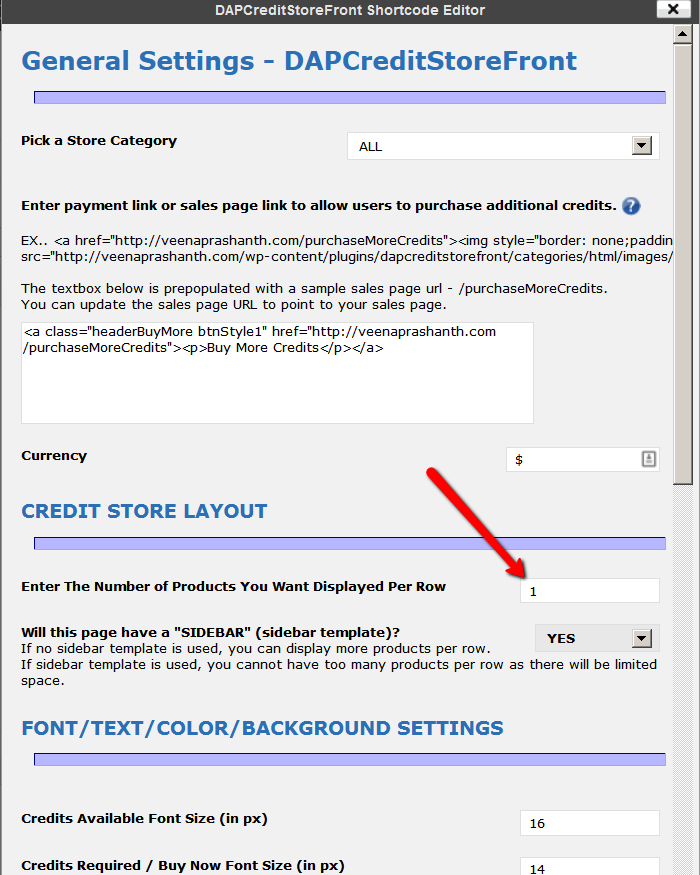The width and height of the screenshot is (700, 875).
Task: Click the FONT/TEXT/COLOR/BACKGROUND SETTINGS heading
Action: pos(262,727)
